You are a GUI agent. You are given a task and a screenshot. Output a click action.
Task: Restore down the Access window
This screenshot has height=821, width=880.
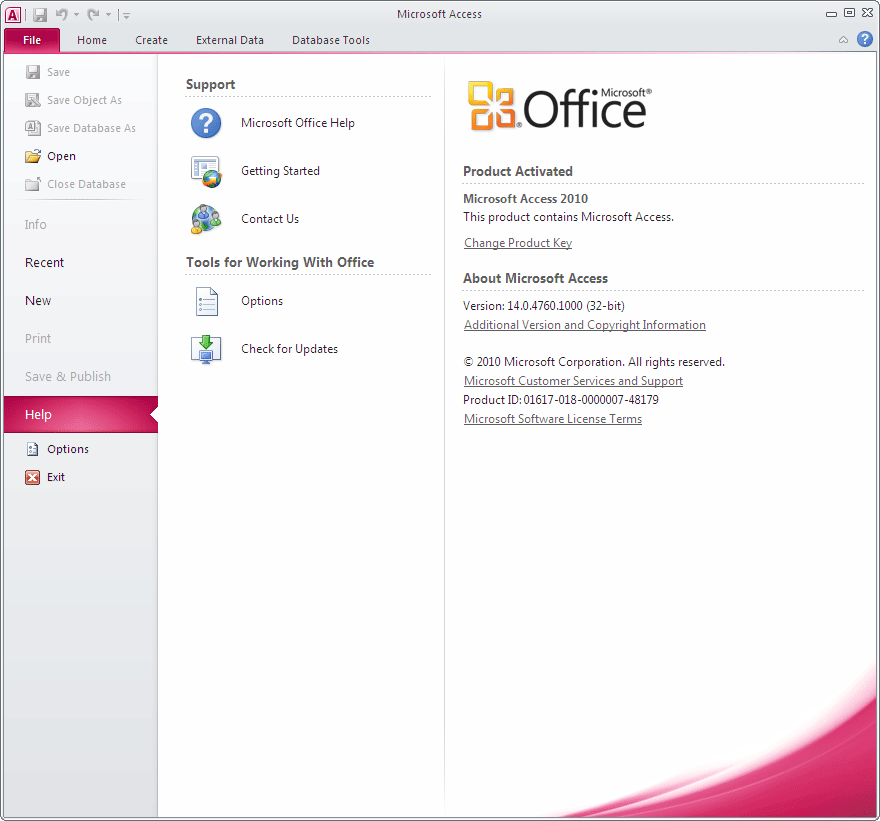849,13
